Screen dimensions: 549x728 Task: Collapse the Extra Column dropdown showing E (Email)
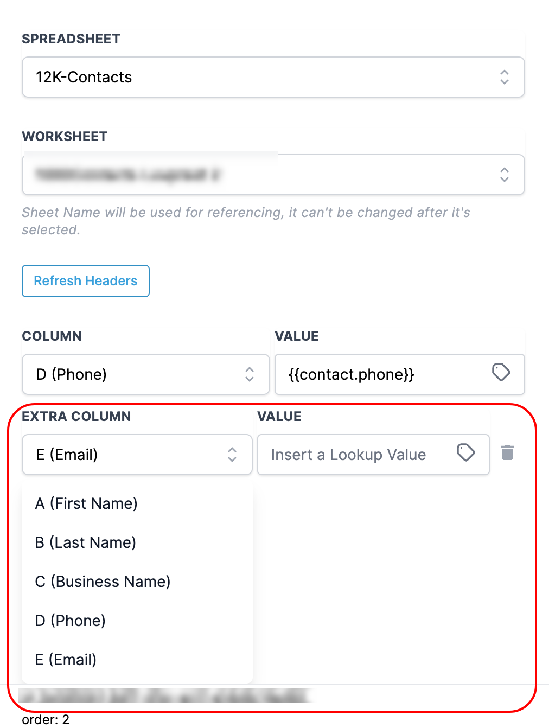coord(137,455)
